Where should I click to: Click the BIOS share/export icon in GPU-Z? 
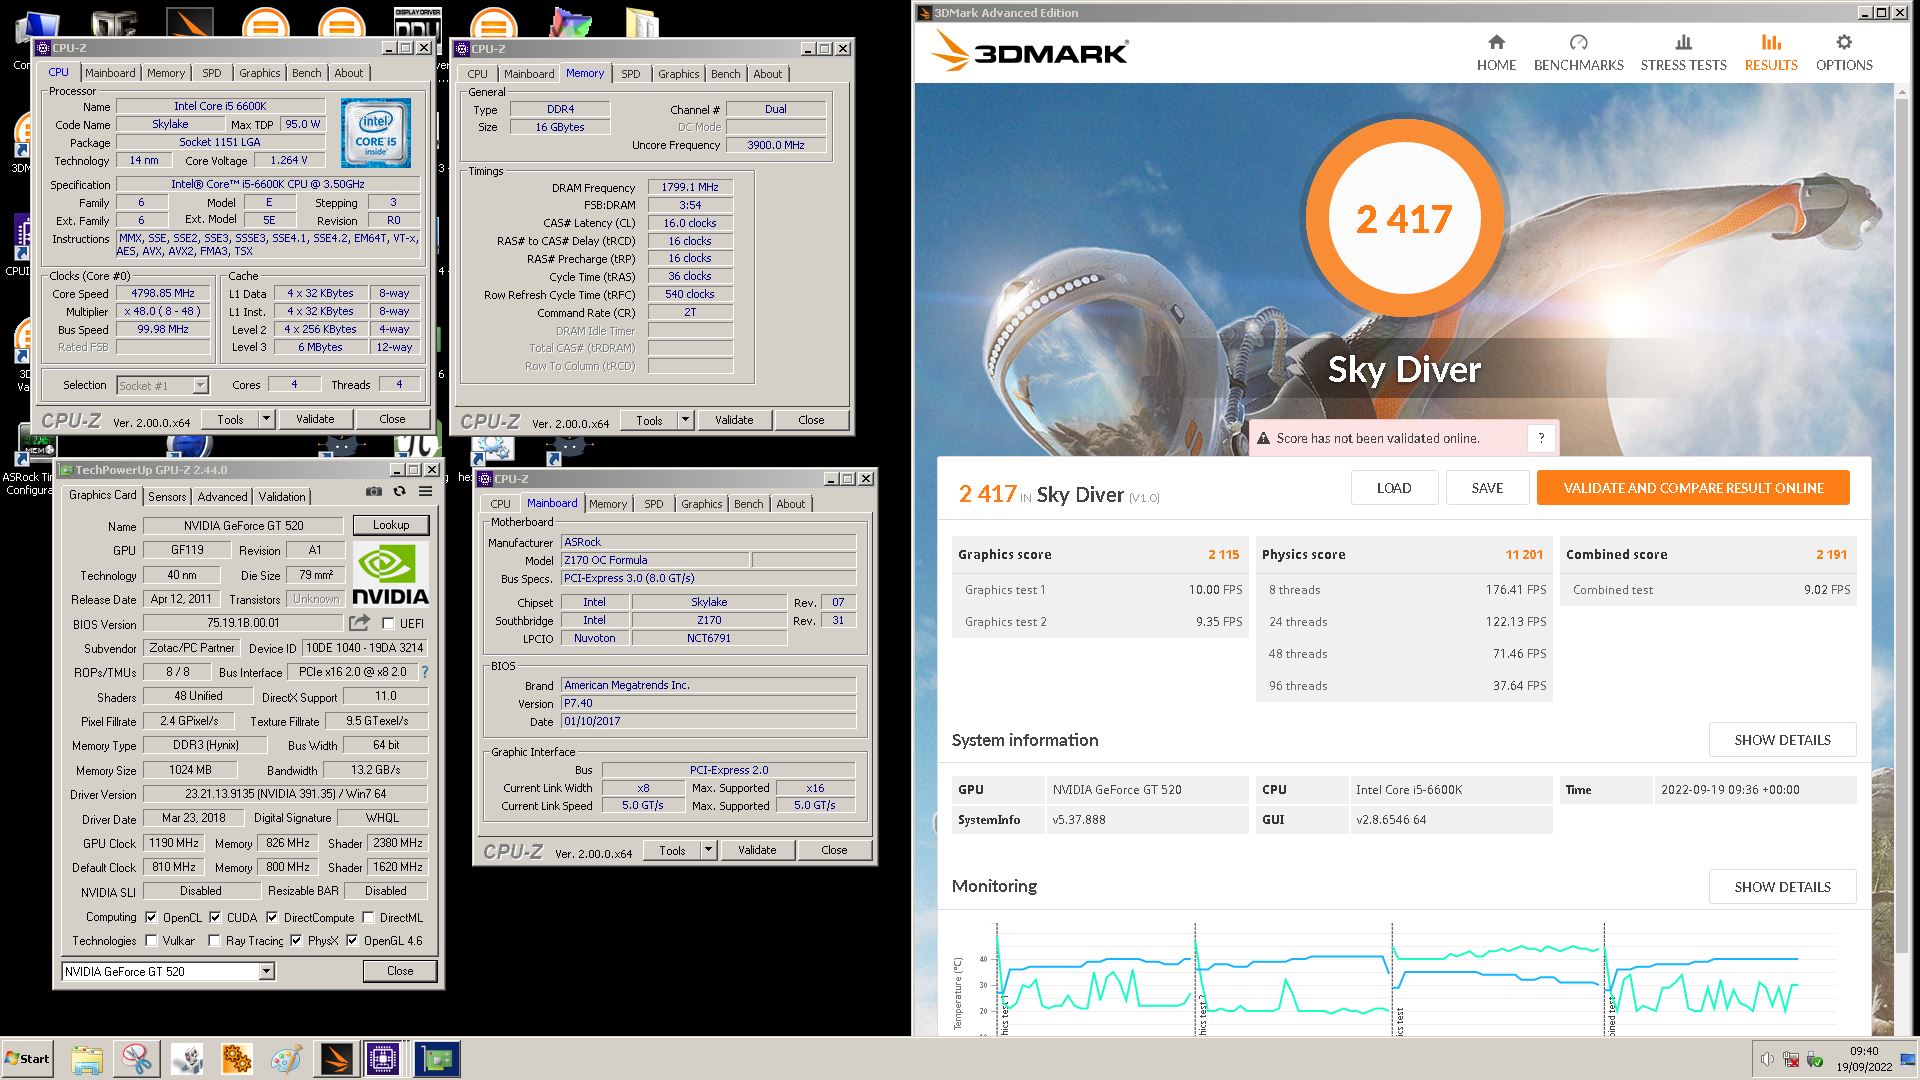coord(359,623)
